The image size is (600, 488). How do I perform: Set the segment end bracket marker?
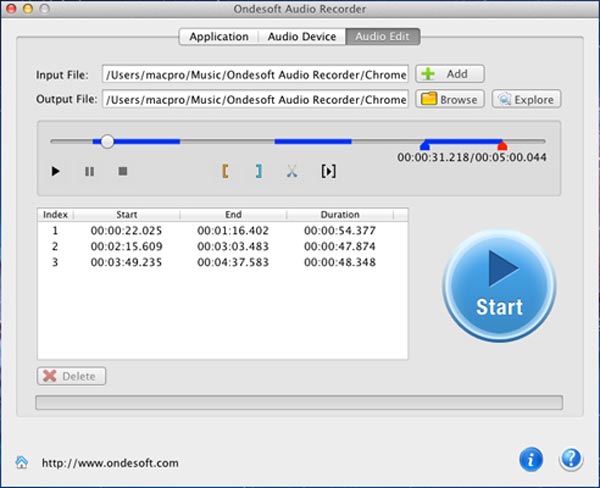[258, 171]
